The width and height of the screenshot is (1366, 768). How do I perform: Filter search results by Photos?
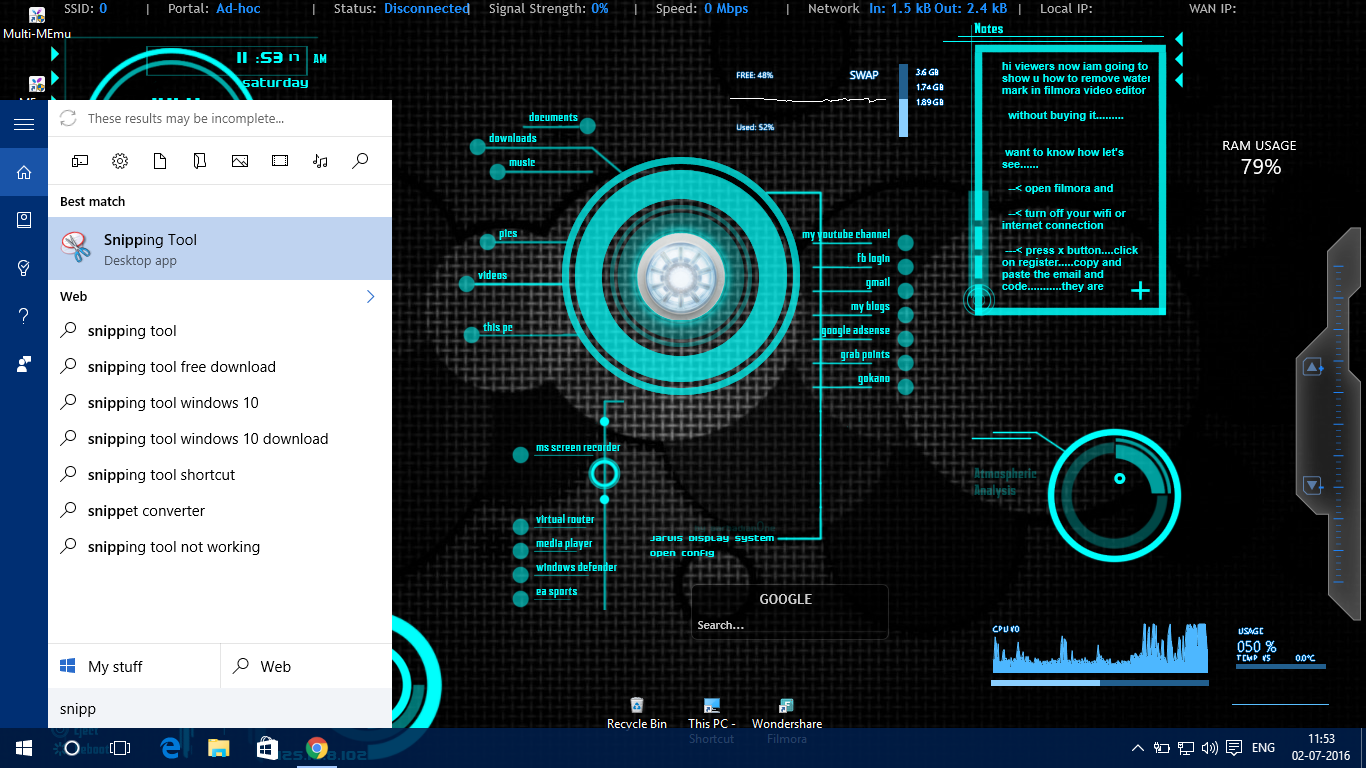click(x=240, y=161)
